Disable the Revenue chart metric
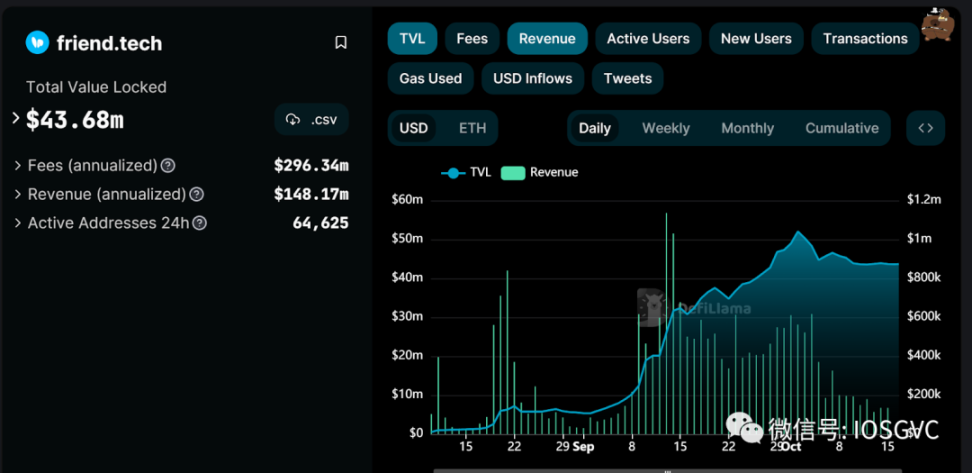972x473 pixels. [547, 39]
